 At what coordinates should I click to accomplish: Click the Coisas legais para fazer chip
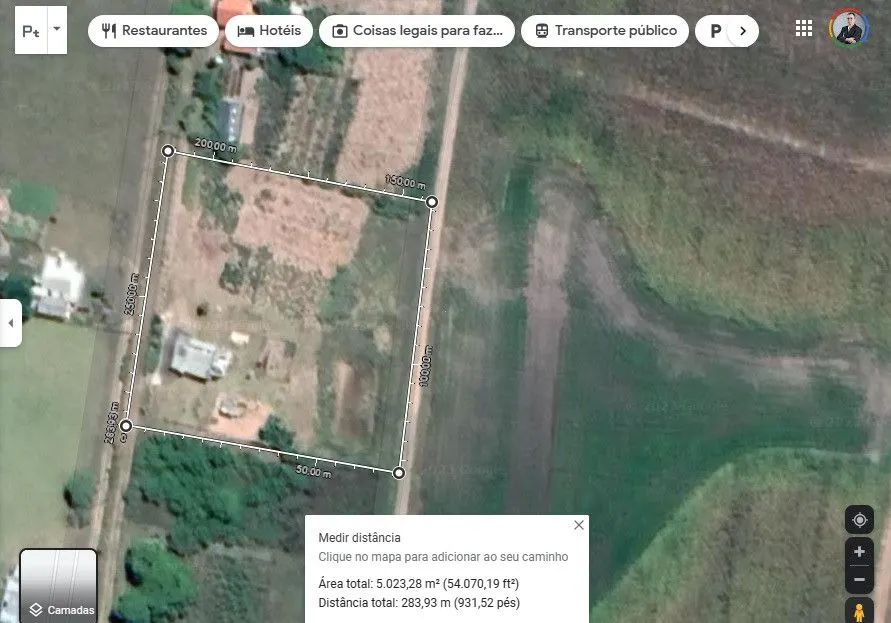tap(417, 31)
